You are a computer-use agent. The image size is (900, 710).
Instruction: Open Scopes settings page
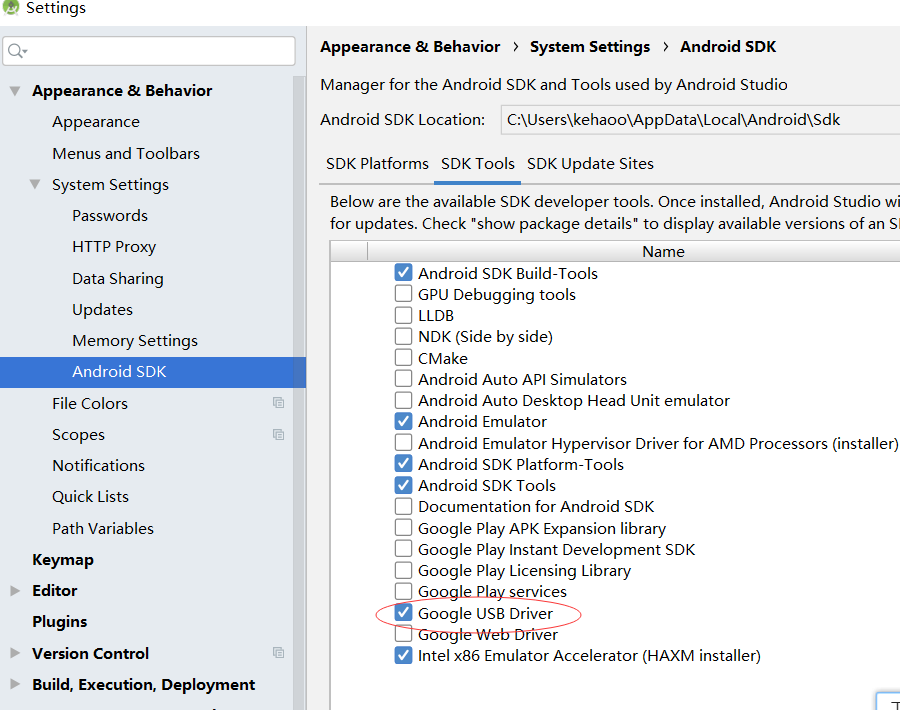pos(78,434)
